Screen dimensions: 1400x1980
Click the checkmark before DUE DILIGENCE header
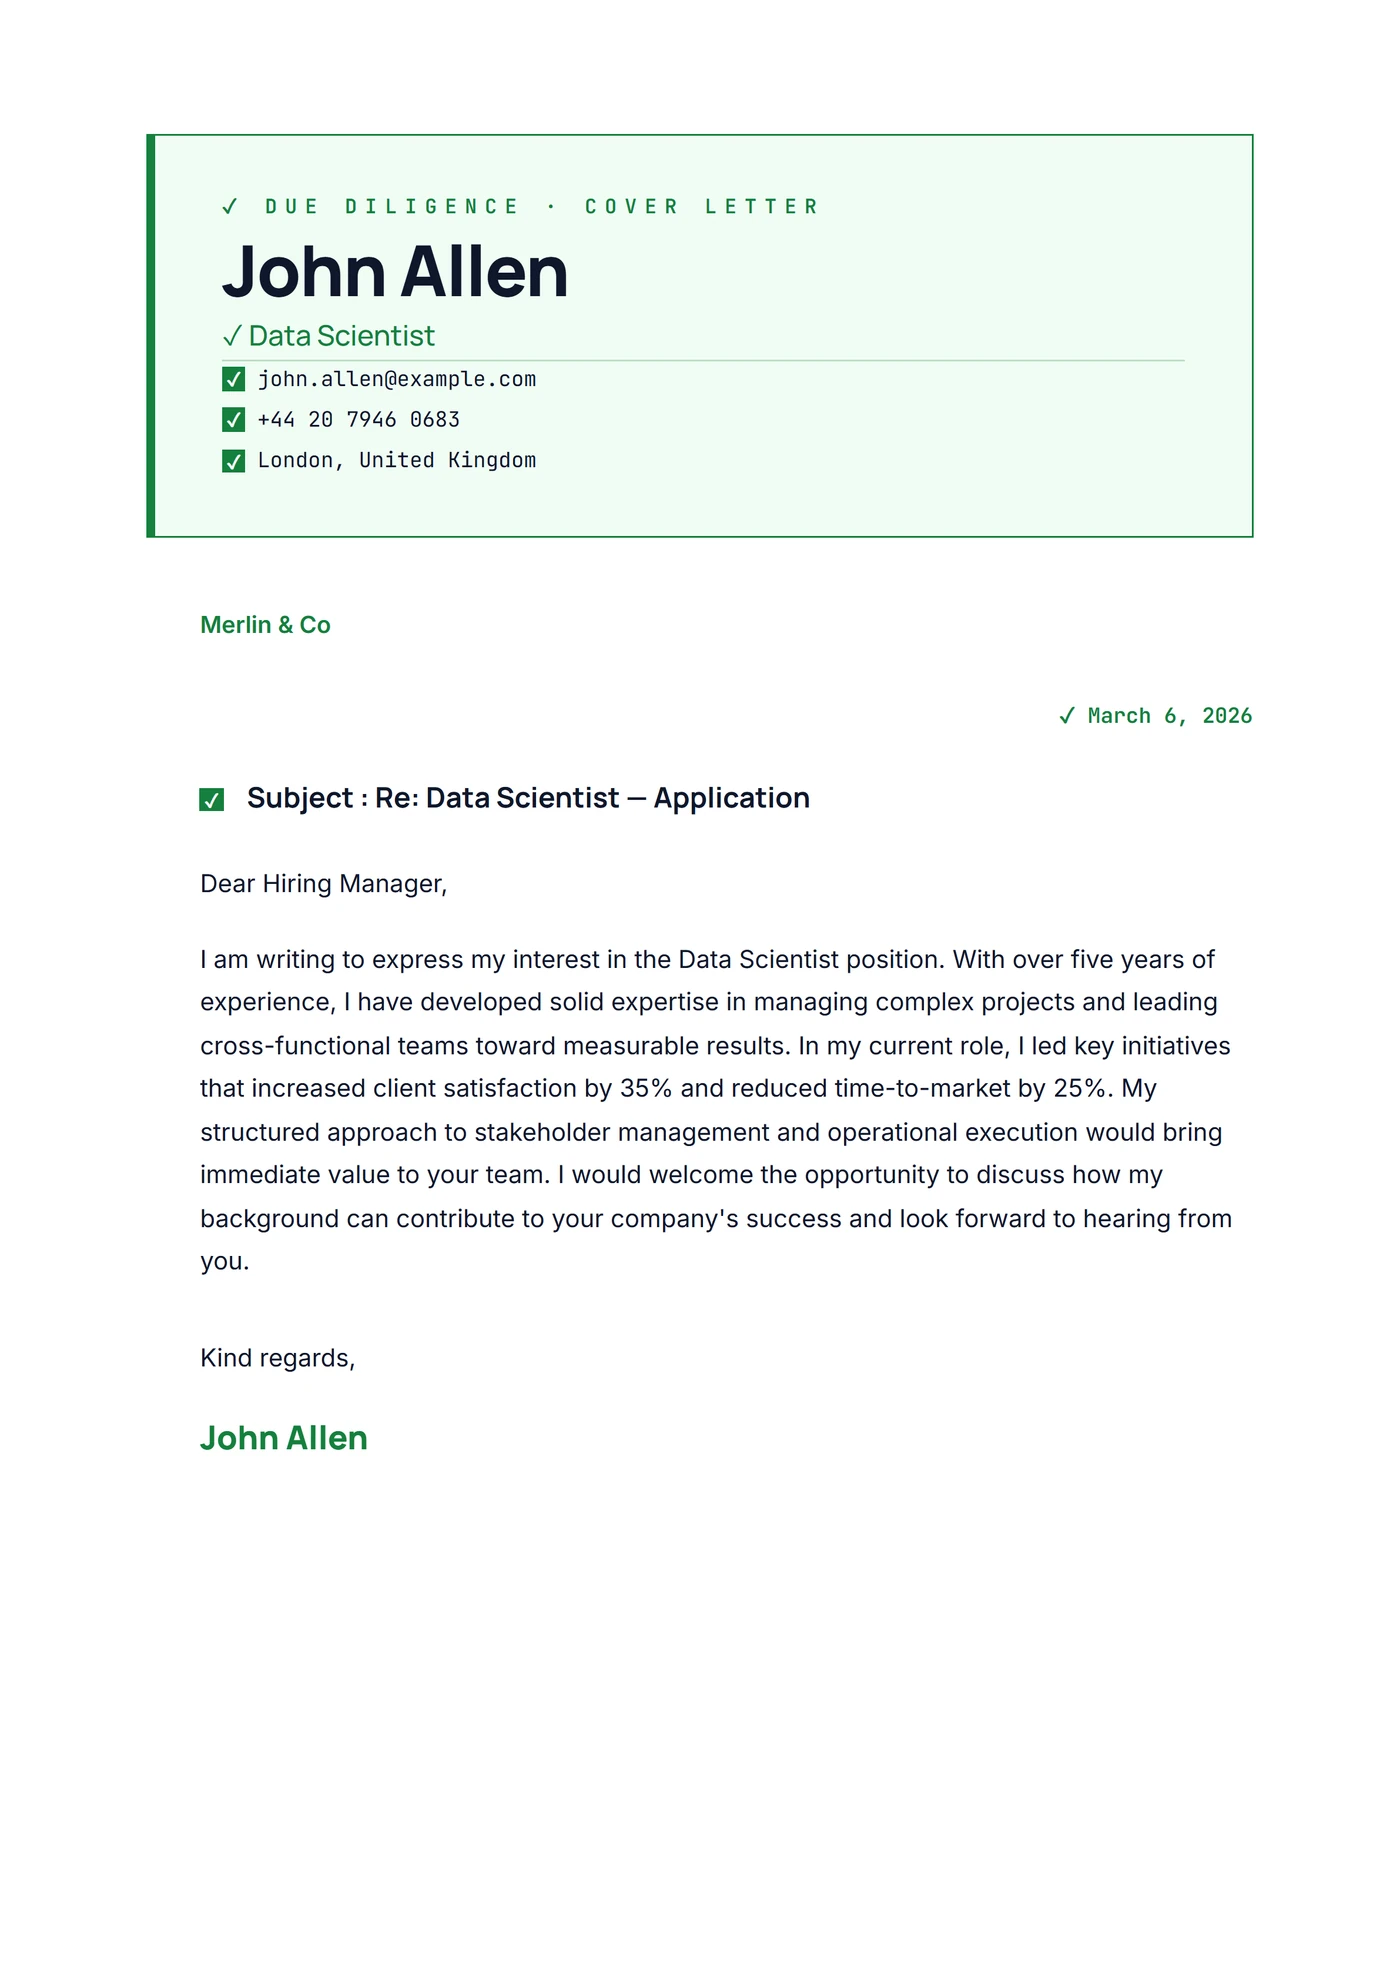230,206
